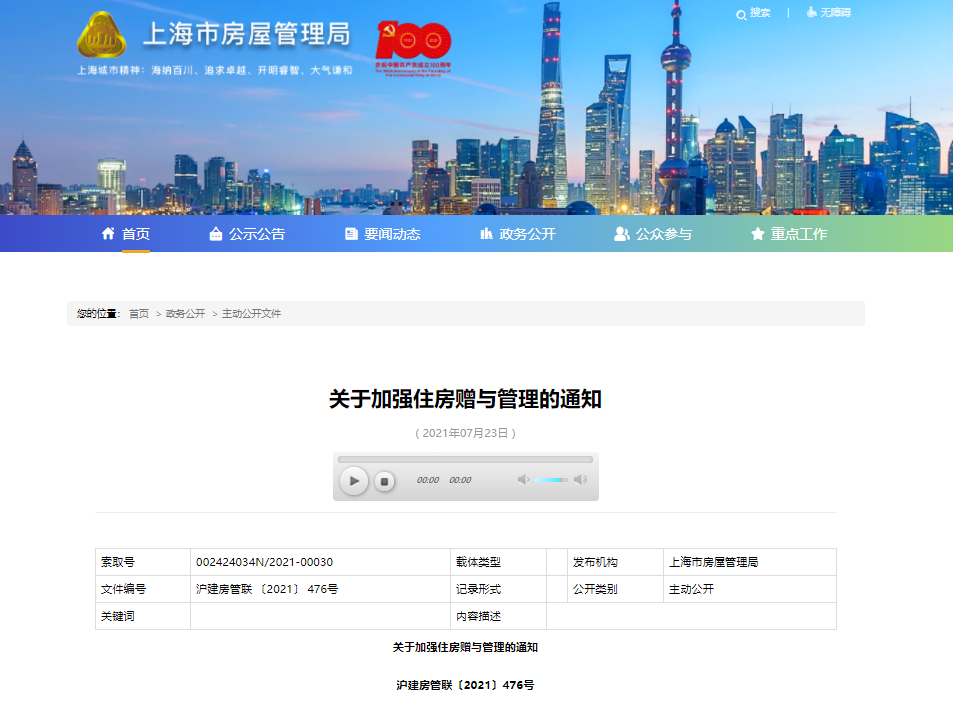Click the bar chart icon beside 政务公开
The height and width of the screenshot is (708, 953).
(487, 234)
